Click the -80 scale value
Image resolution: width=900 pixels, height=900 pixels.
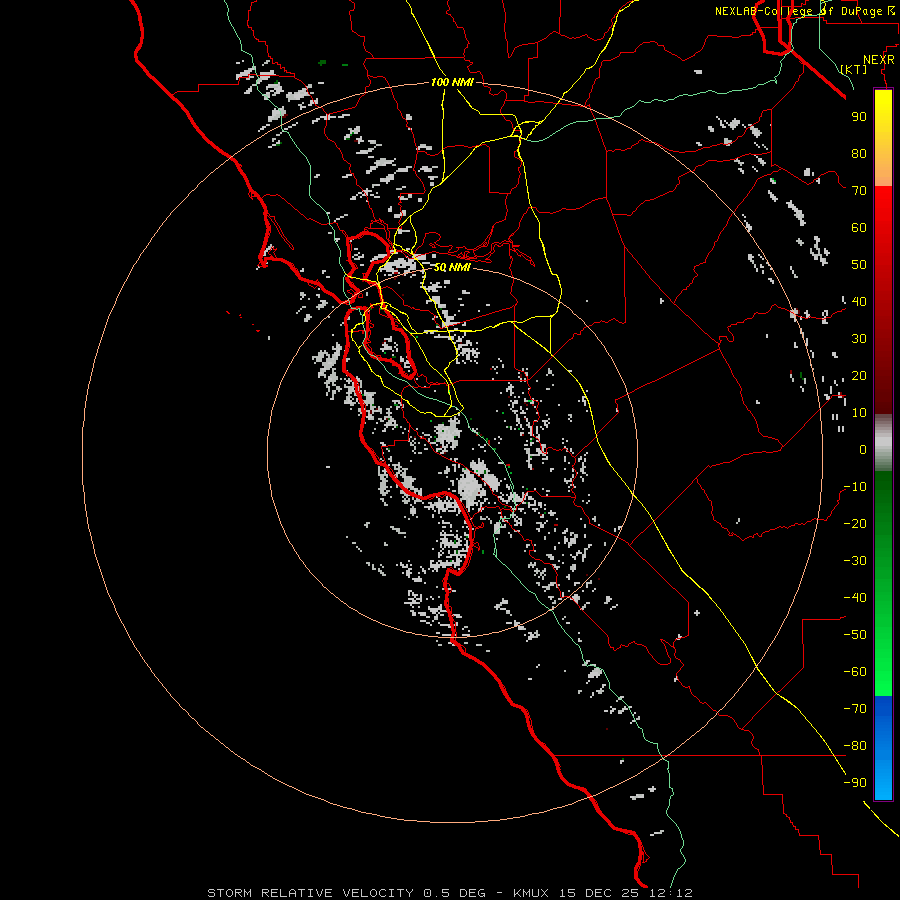click(x=855, y=746)
